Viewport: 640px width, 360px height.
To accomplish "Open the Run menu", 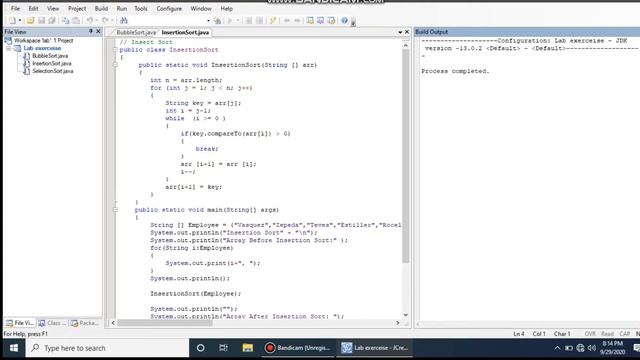I will 122,9.
